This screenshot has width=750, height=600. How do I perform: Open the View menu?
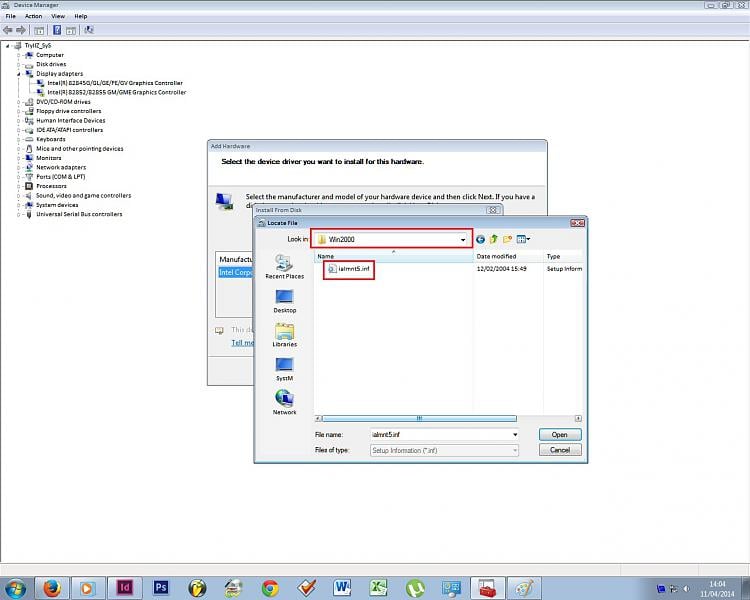(58, 16)
